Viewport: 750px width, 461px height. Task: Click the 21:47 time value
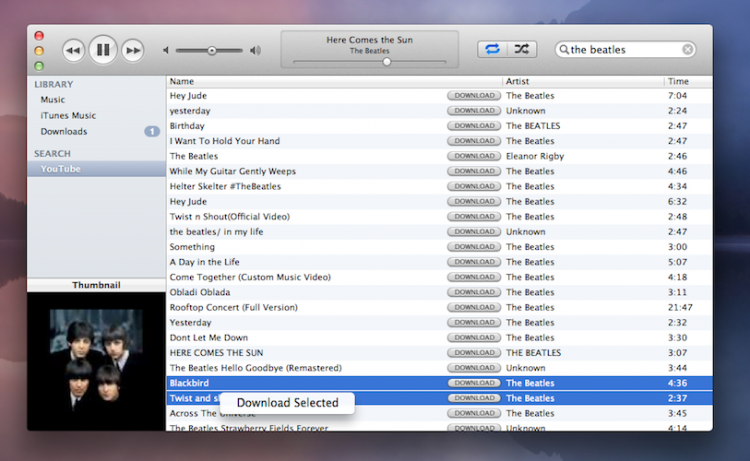680,307
